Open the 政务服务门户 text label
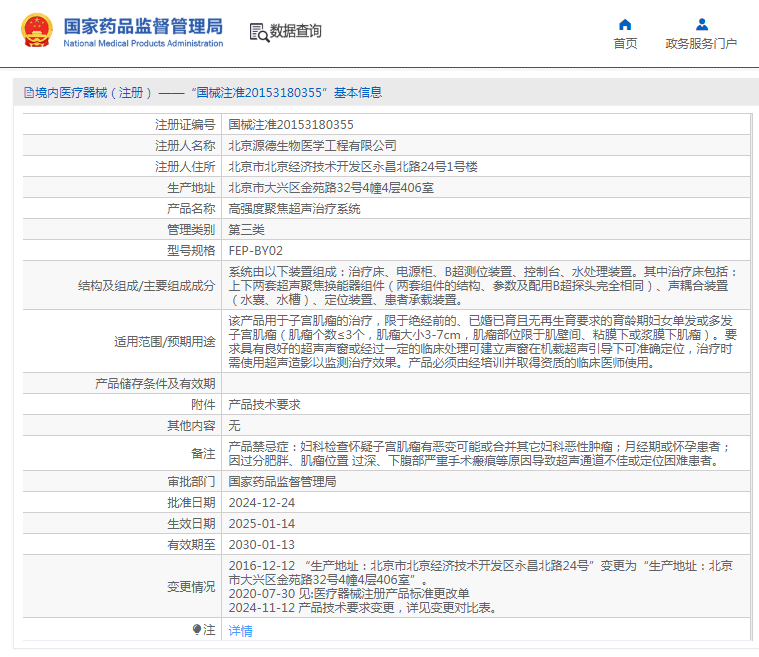 (701, 44)
